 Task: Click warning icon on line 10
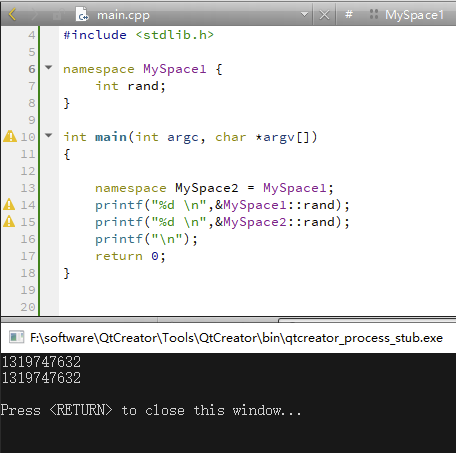10,136
